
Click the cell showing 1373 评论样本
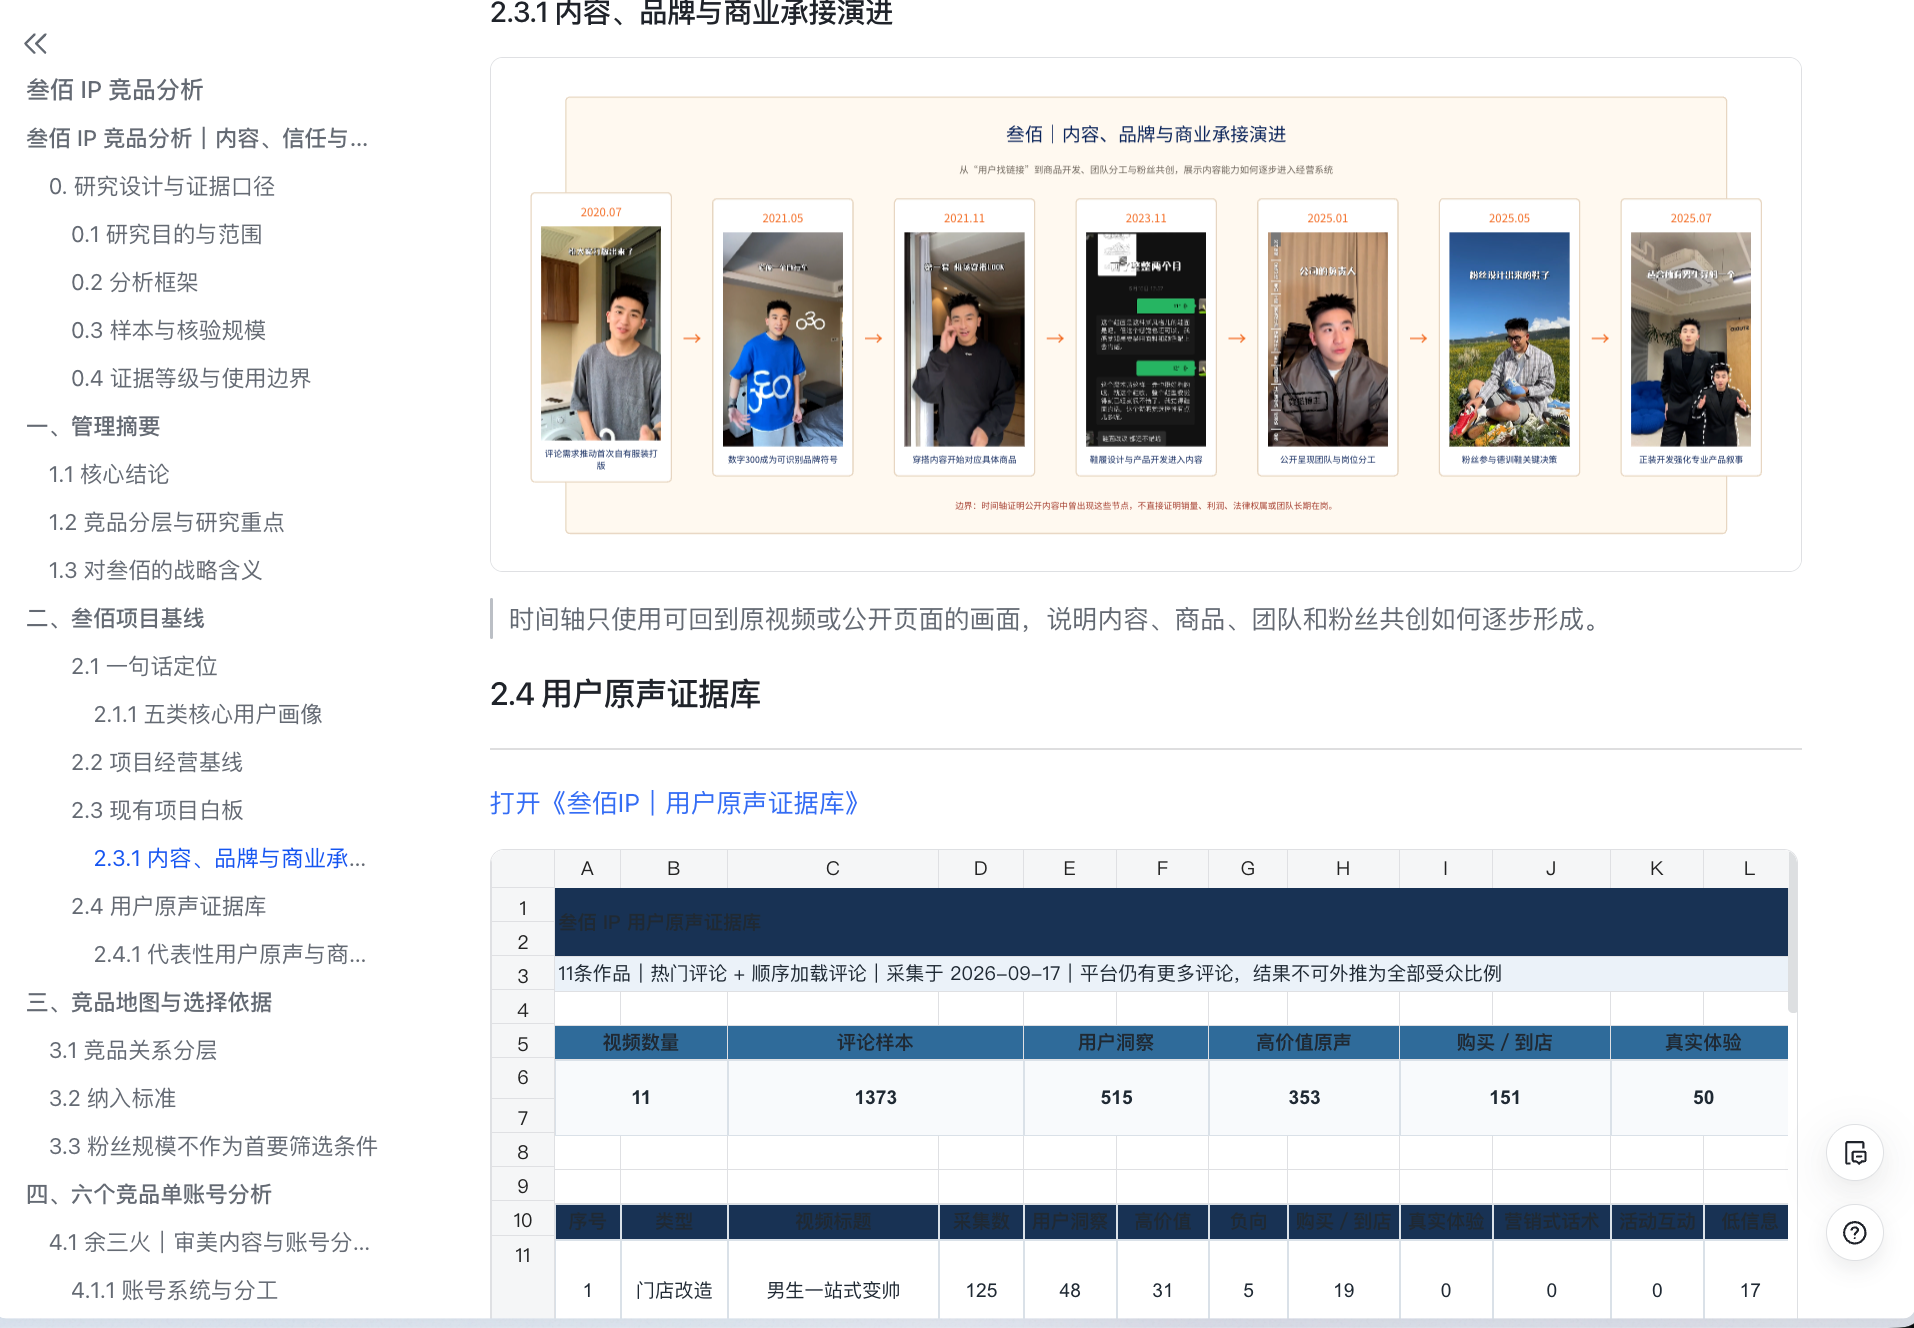[x=875, y=1097]
